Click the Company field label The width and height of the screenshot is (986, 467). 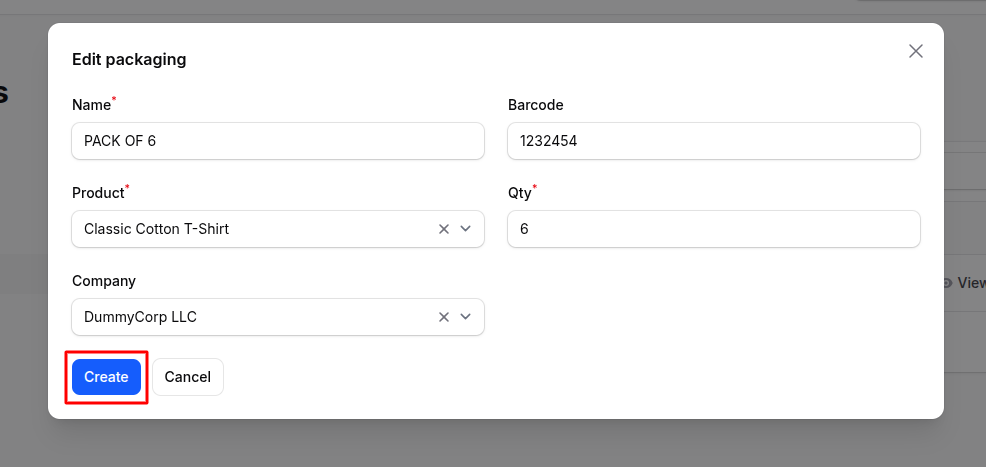[x=103, y=281]
